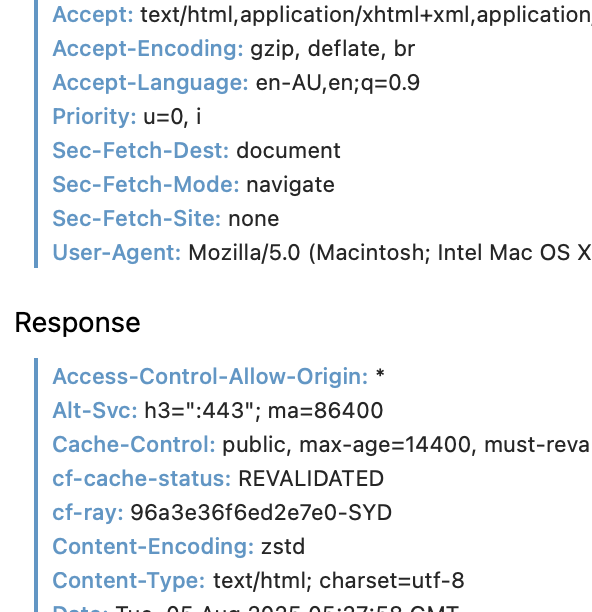Click the Content-Encoding header label
This screenshot has width=592, height=612.
click(153, 546)
